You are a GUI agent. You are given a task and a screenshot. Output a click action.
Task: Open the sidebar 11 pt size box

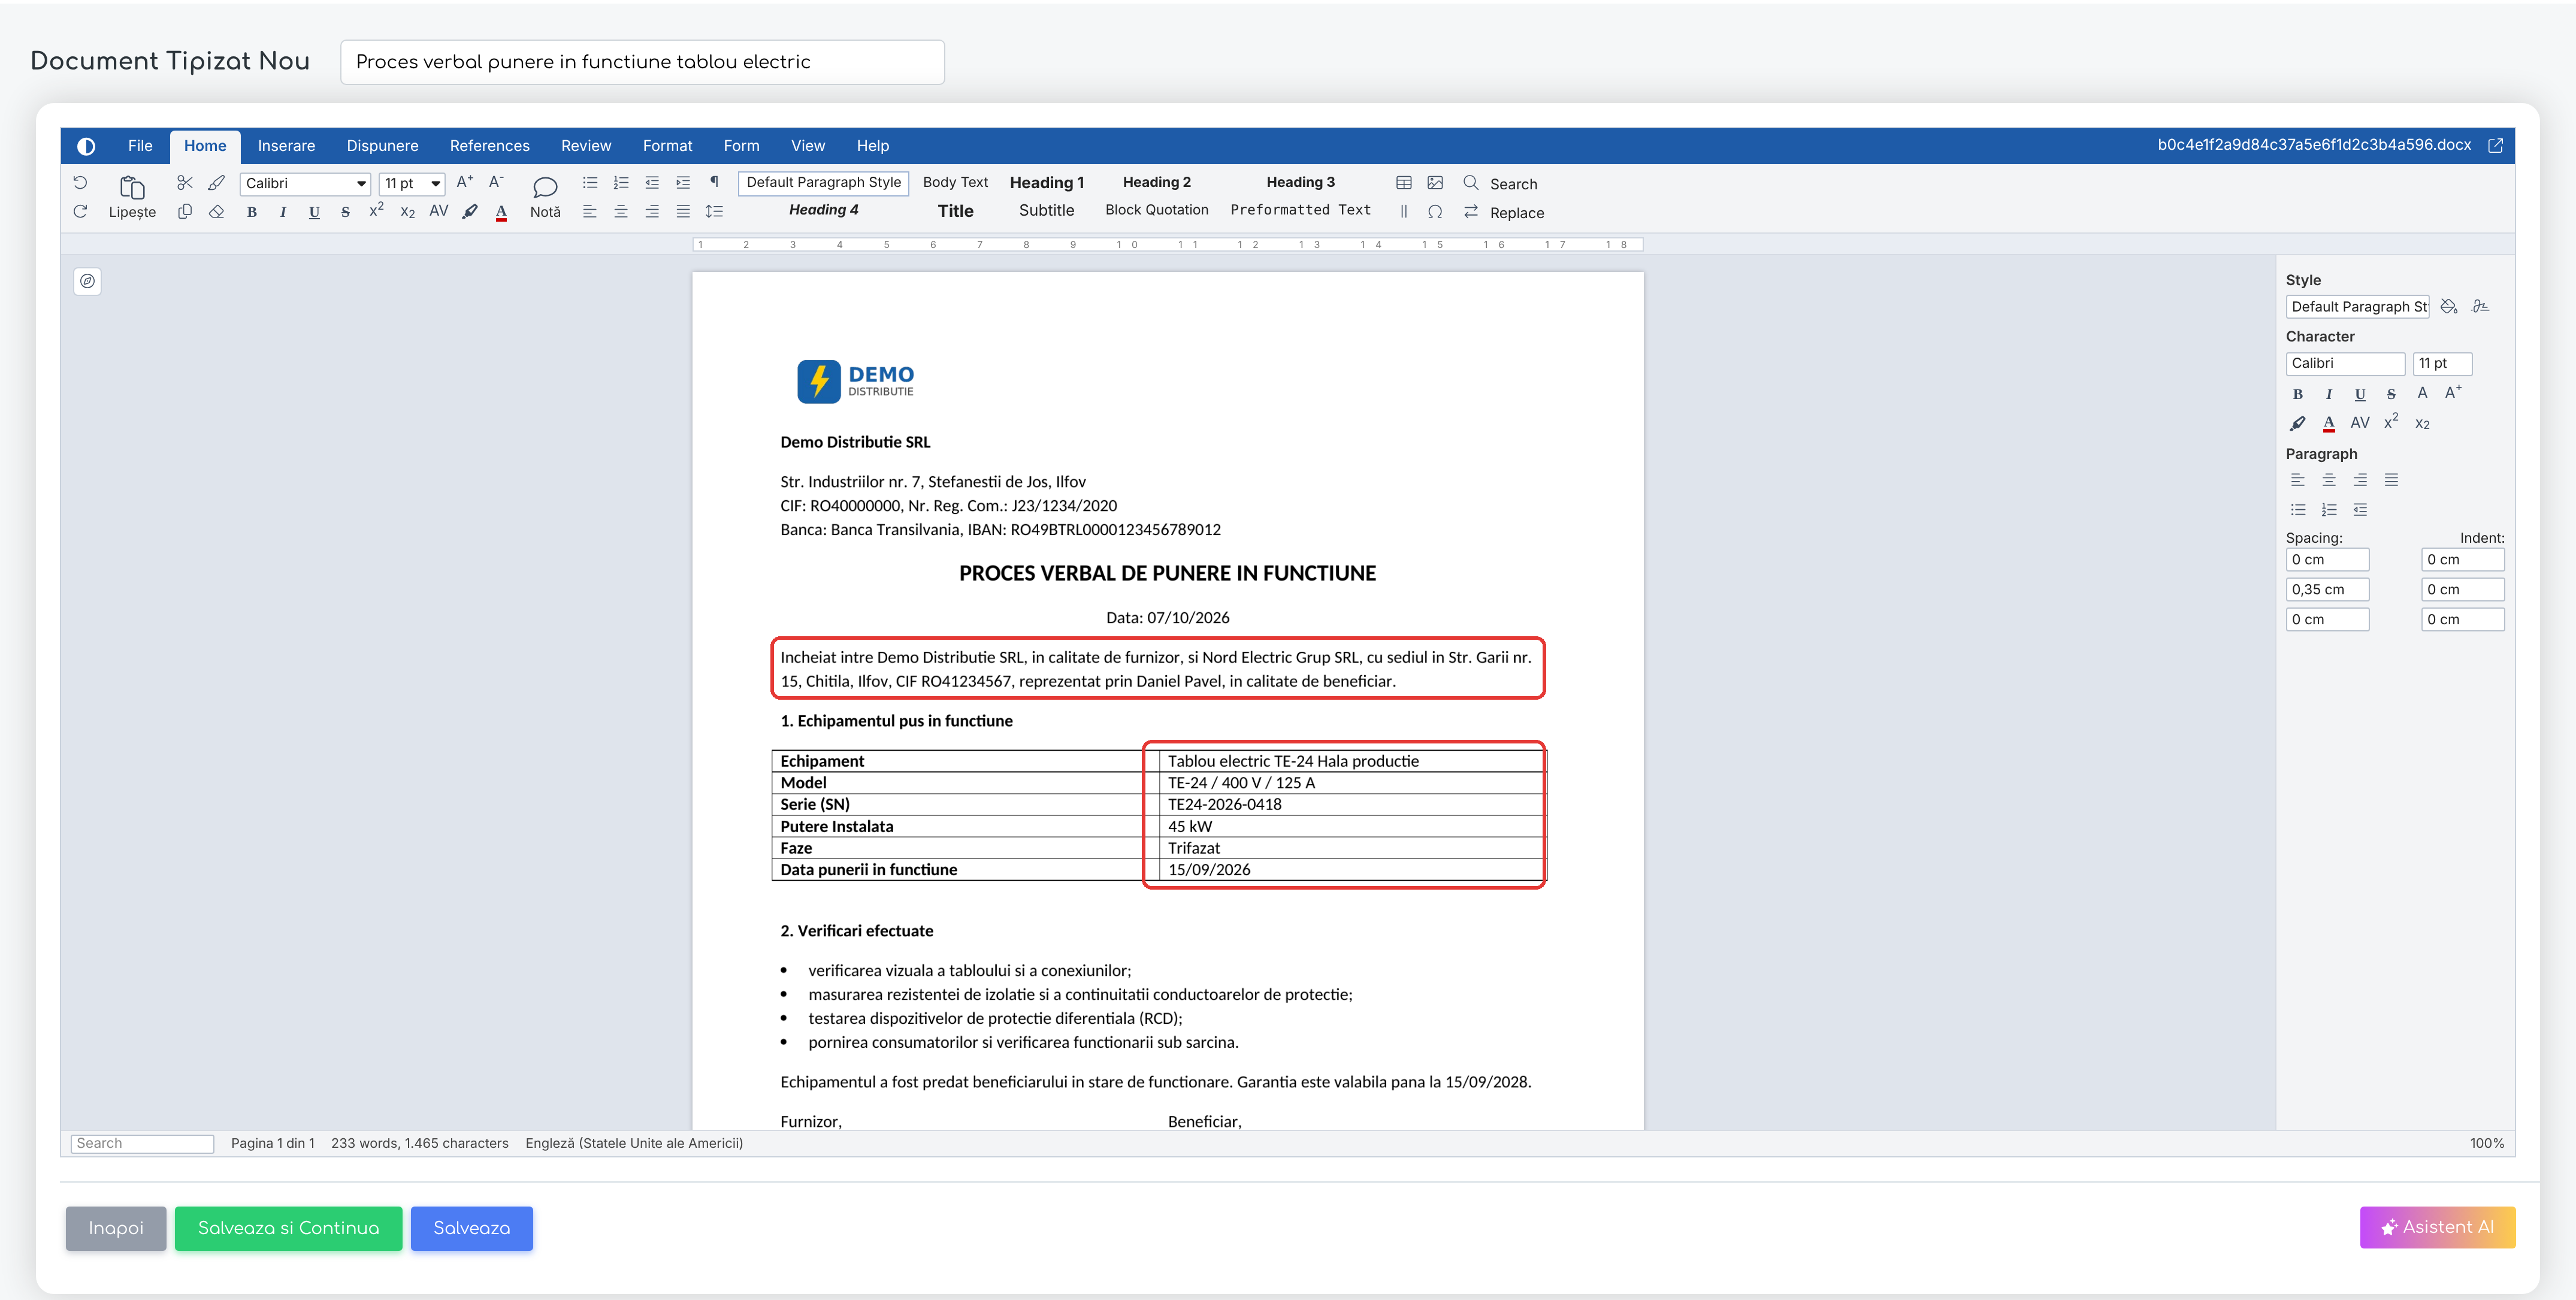point(2442,363)
